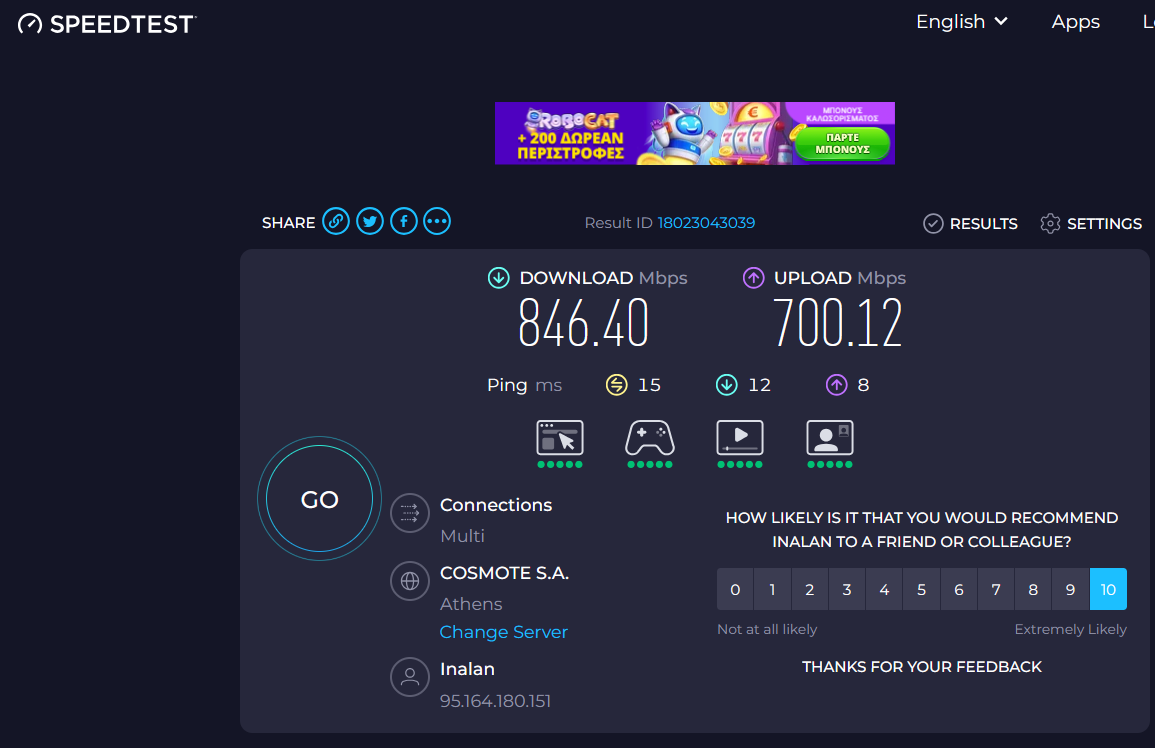The width and height of the screenshot is (1155, 748).
Task: Click the Connections mode icon
Action: click(410, 513)
